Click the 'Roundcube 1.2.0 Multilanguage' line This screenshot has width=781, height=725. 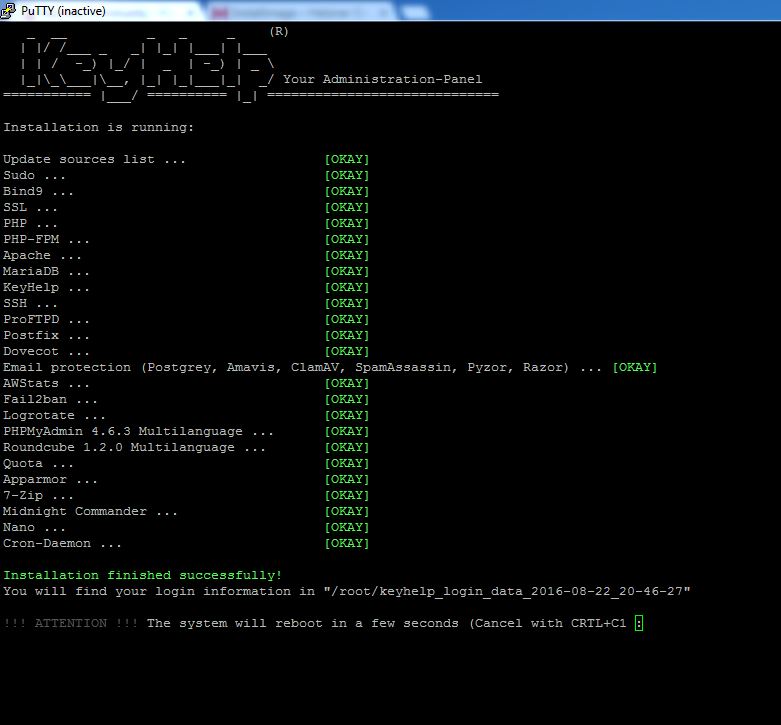tap(134, 447)
